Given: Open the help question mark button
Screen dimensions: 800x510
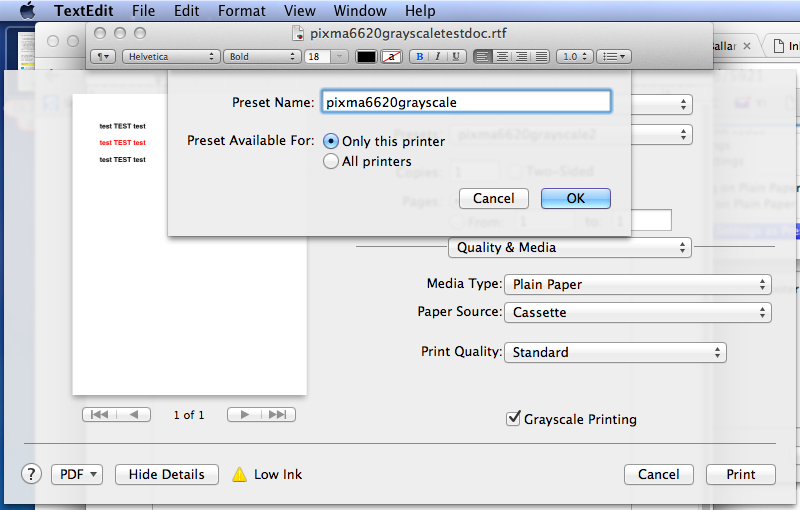Looking at the screenshot, I should 31,474.
